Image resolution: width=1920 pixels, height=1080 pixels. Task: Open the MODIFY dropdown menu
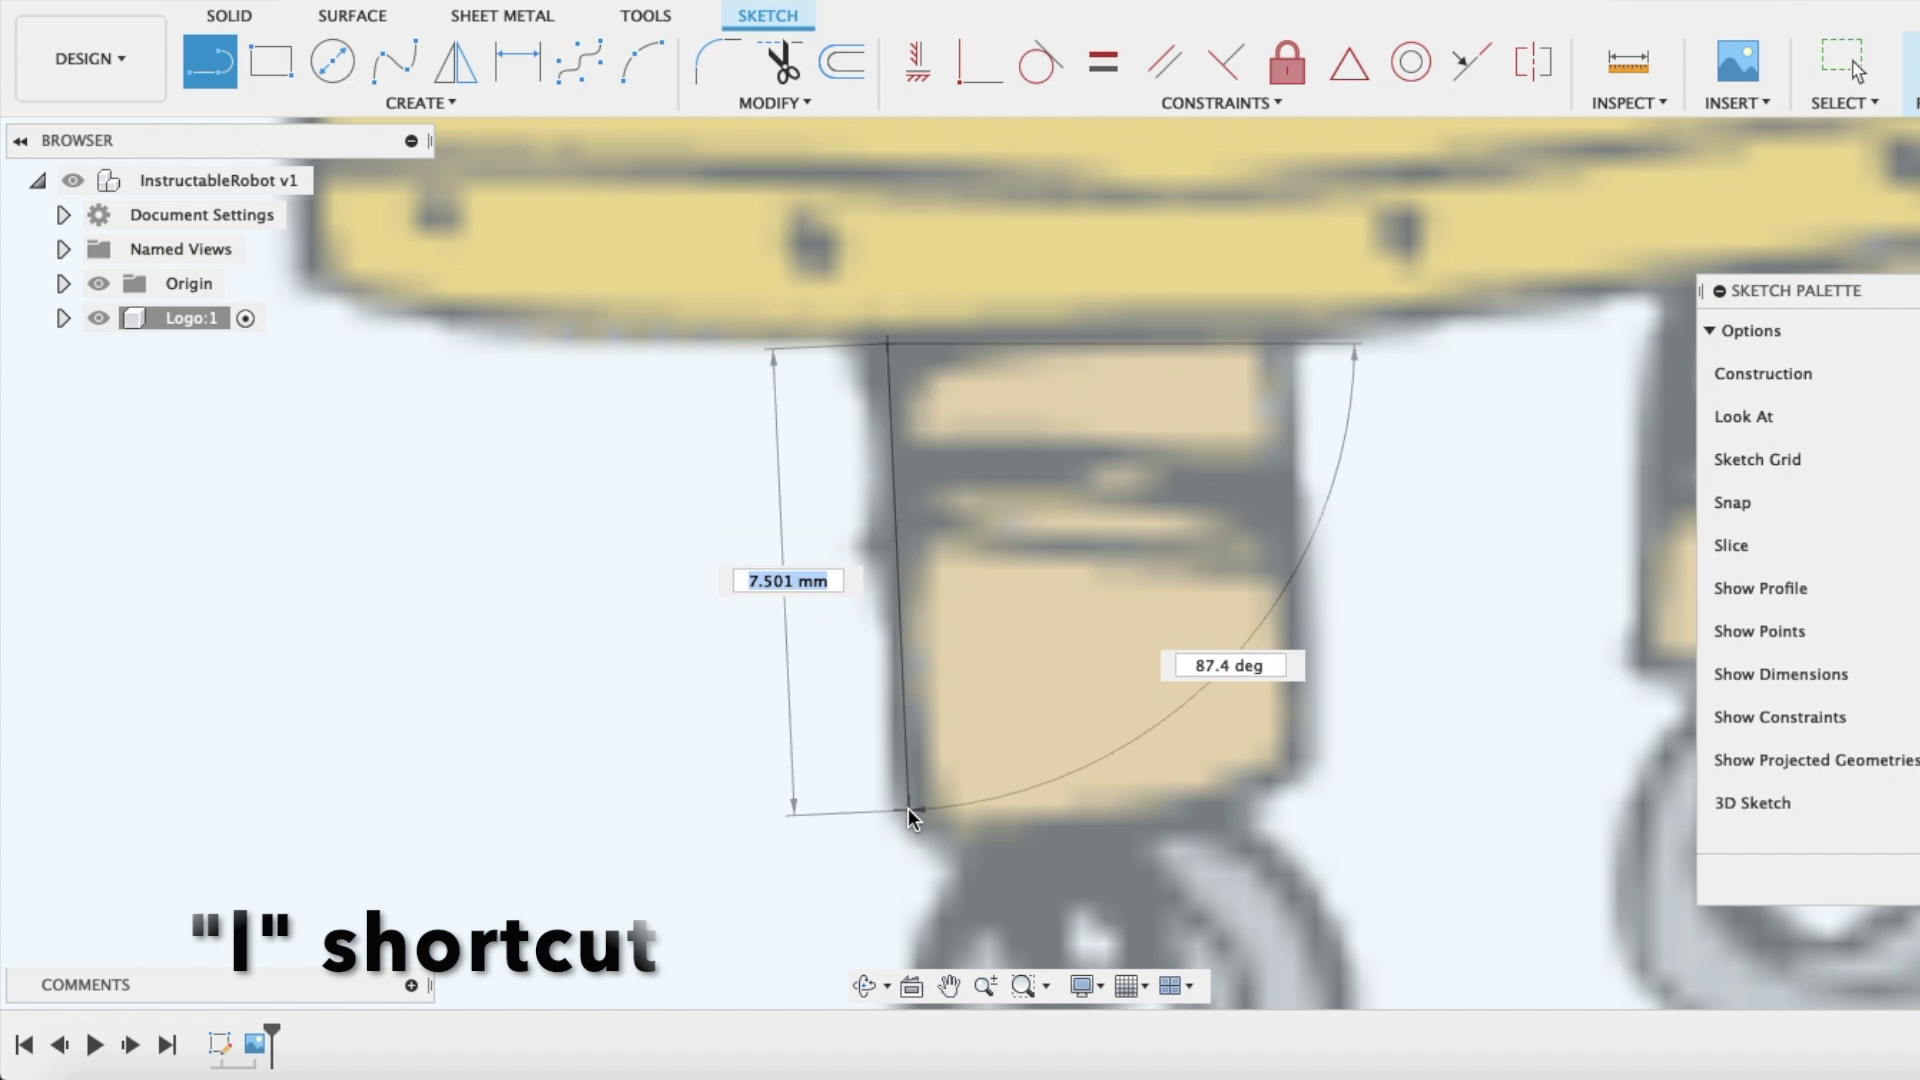tap(775, 102)
